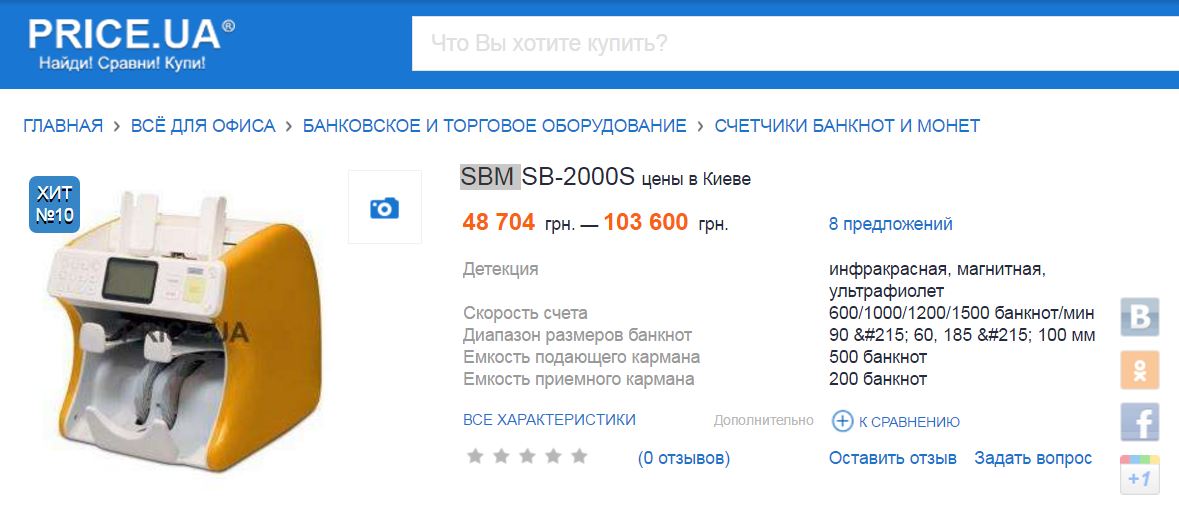
Task: Click the Google +1 icon
Action: (x=1139, y=476)
